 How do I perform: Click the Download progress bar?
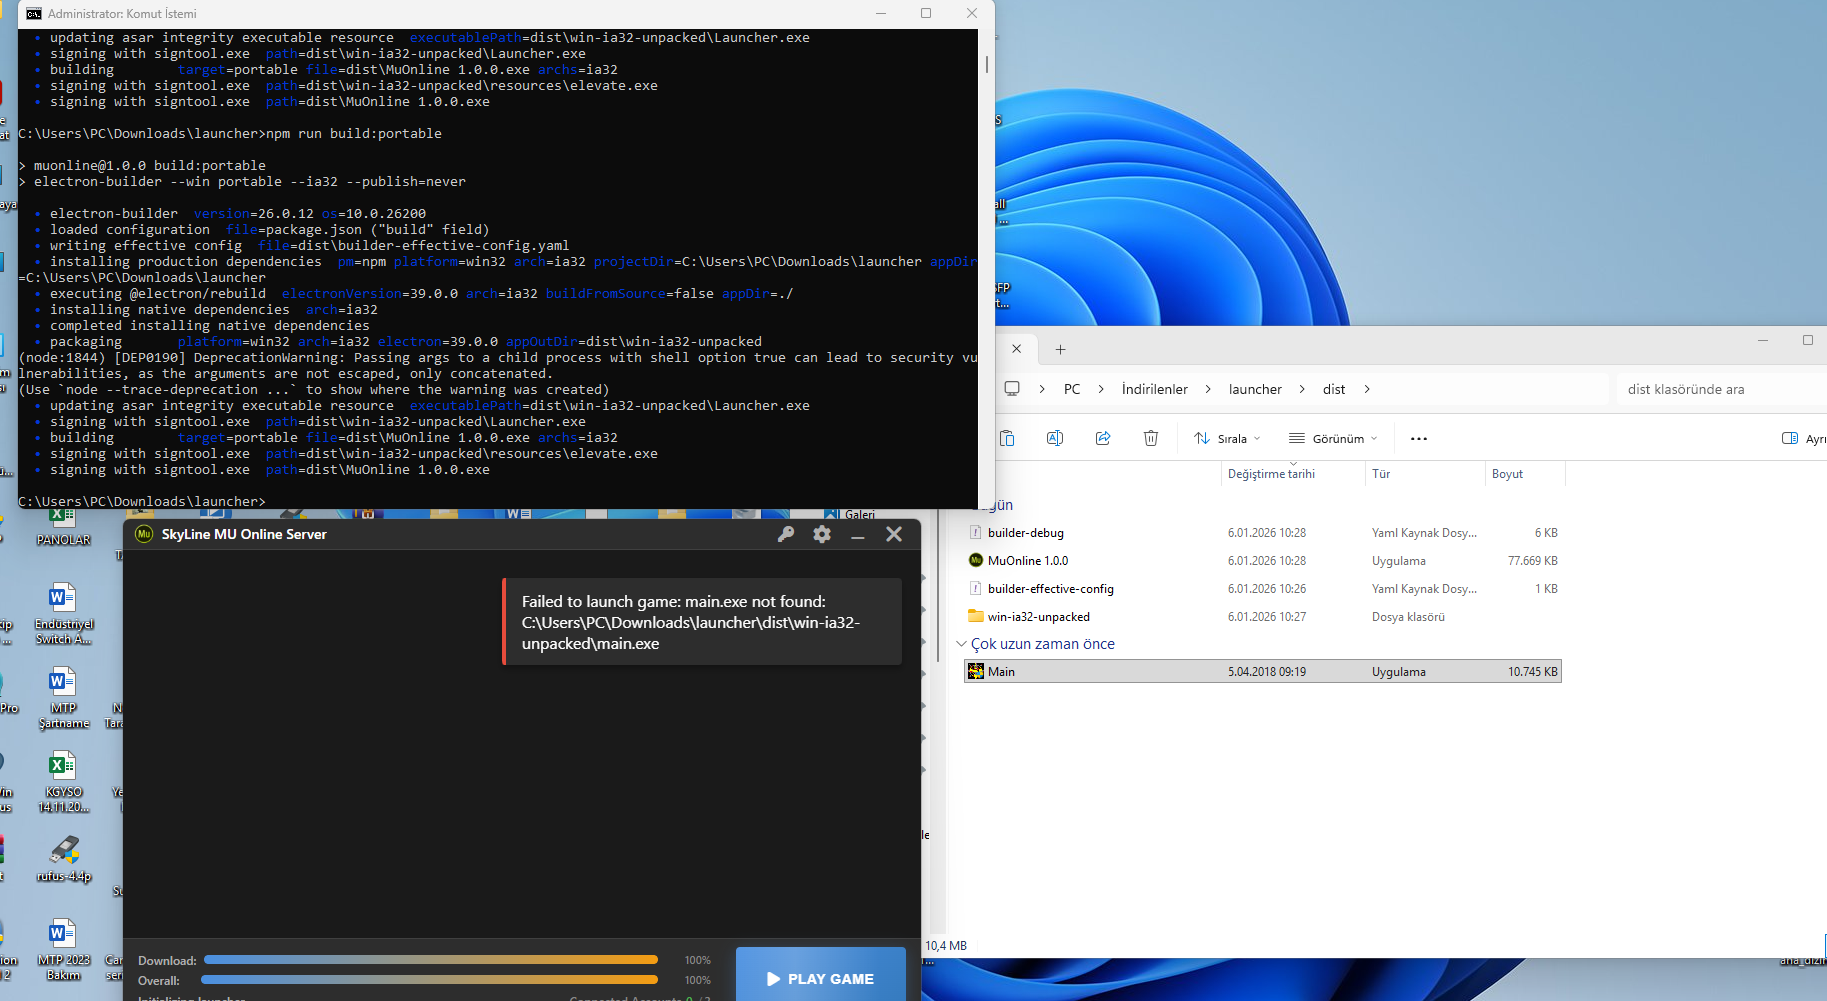(430, 960)
